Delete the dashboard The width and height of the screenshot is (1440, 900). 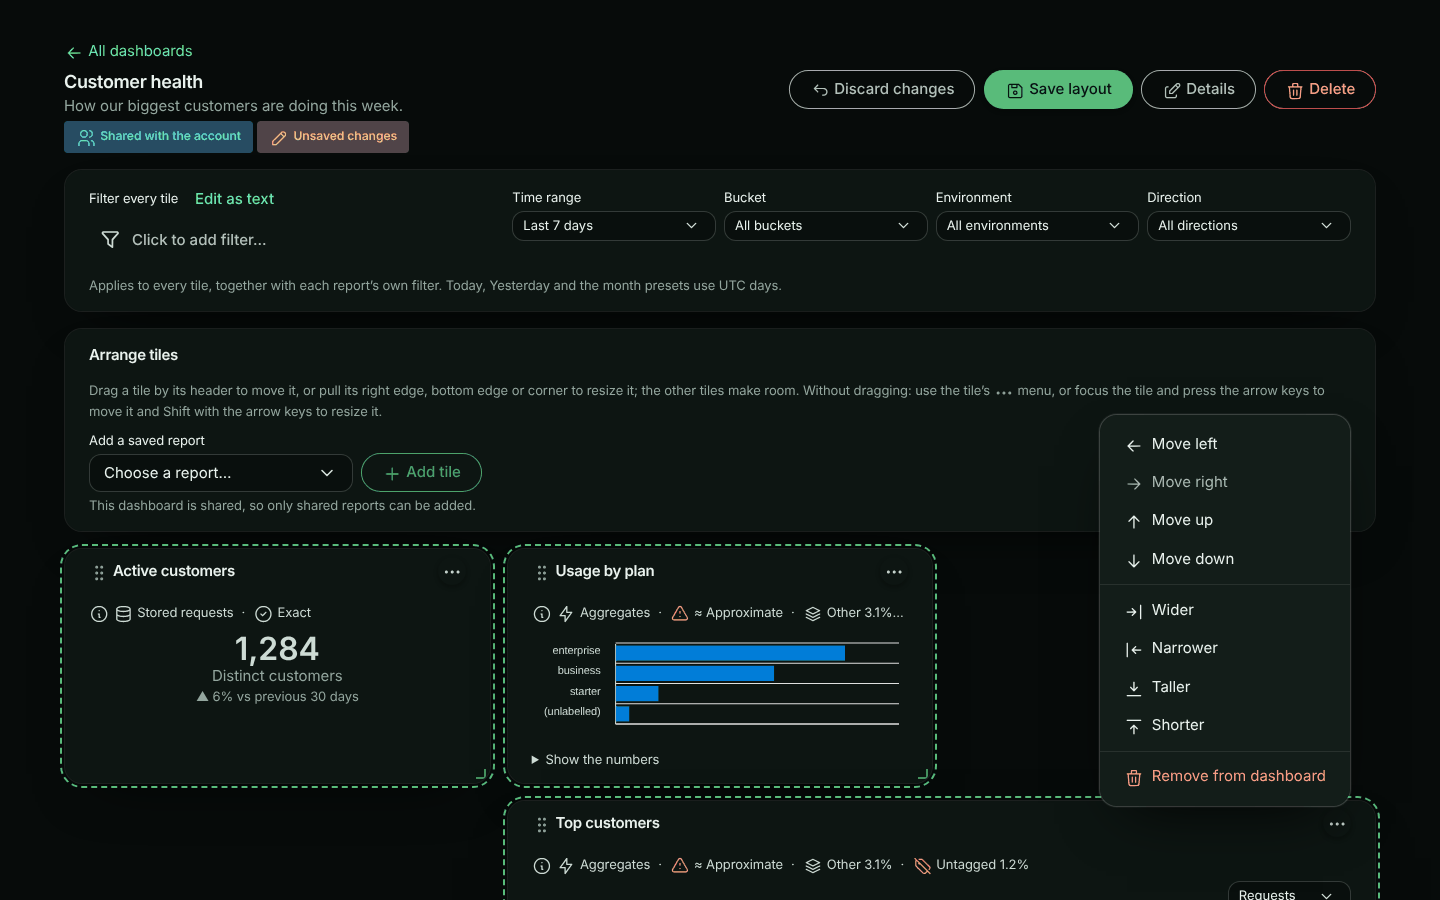pyautogui.click(x=1320, y=90)
